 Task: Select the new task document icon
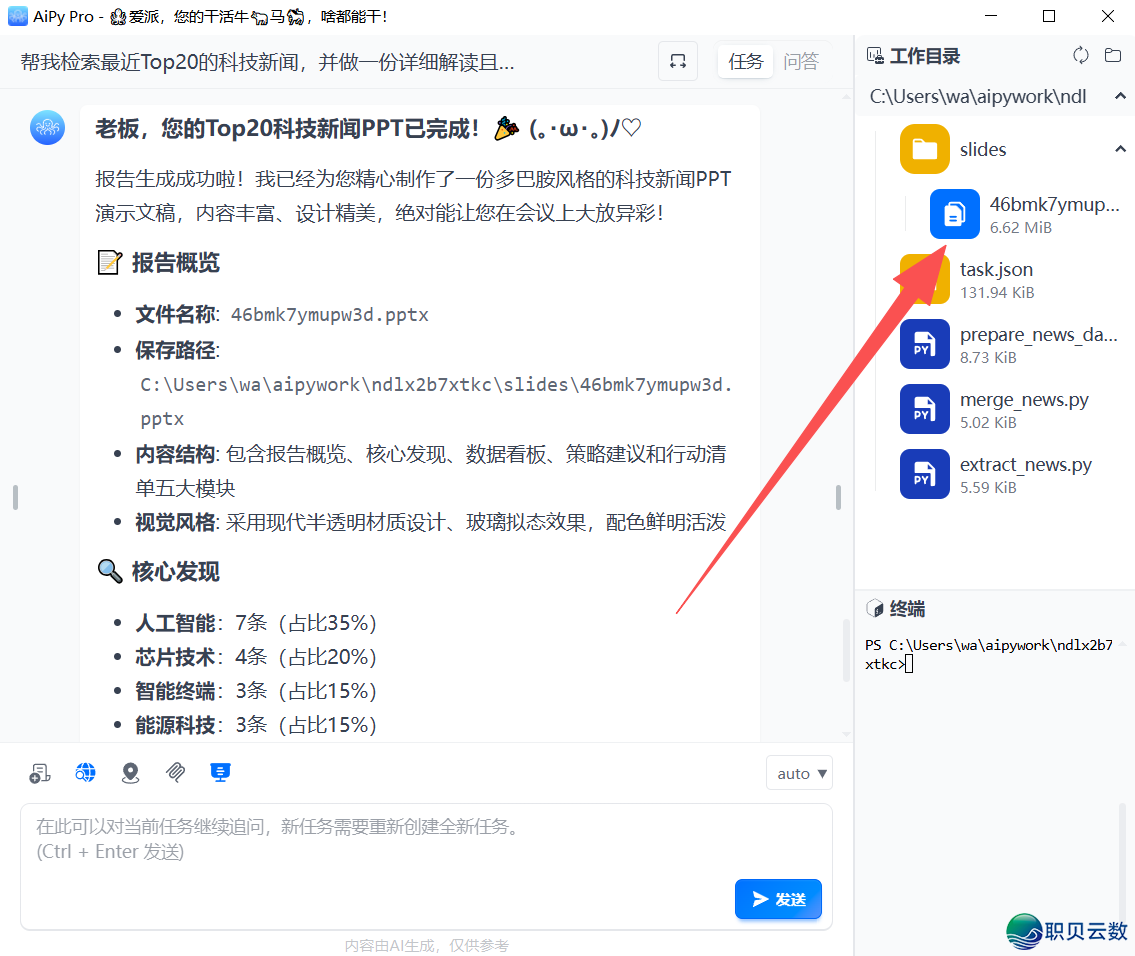tap(39, 772)
